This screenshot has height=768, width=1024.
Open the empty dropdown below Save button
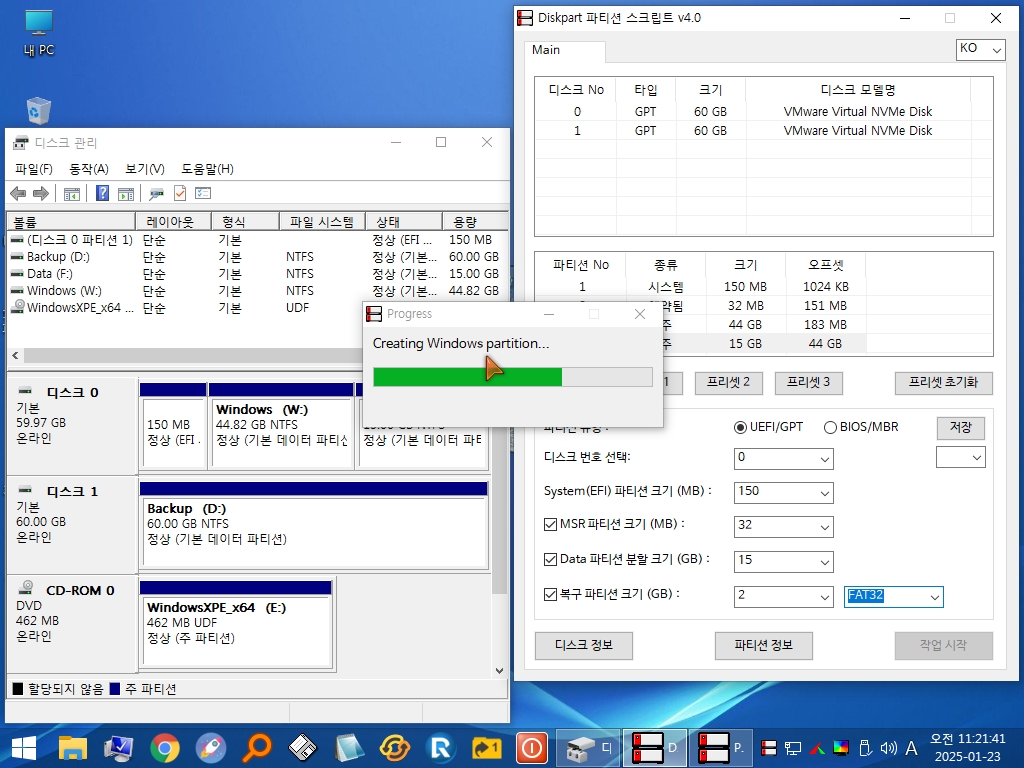point(960,457)
